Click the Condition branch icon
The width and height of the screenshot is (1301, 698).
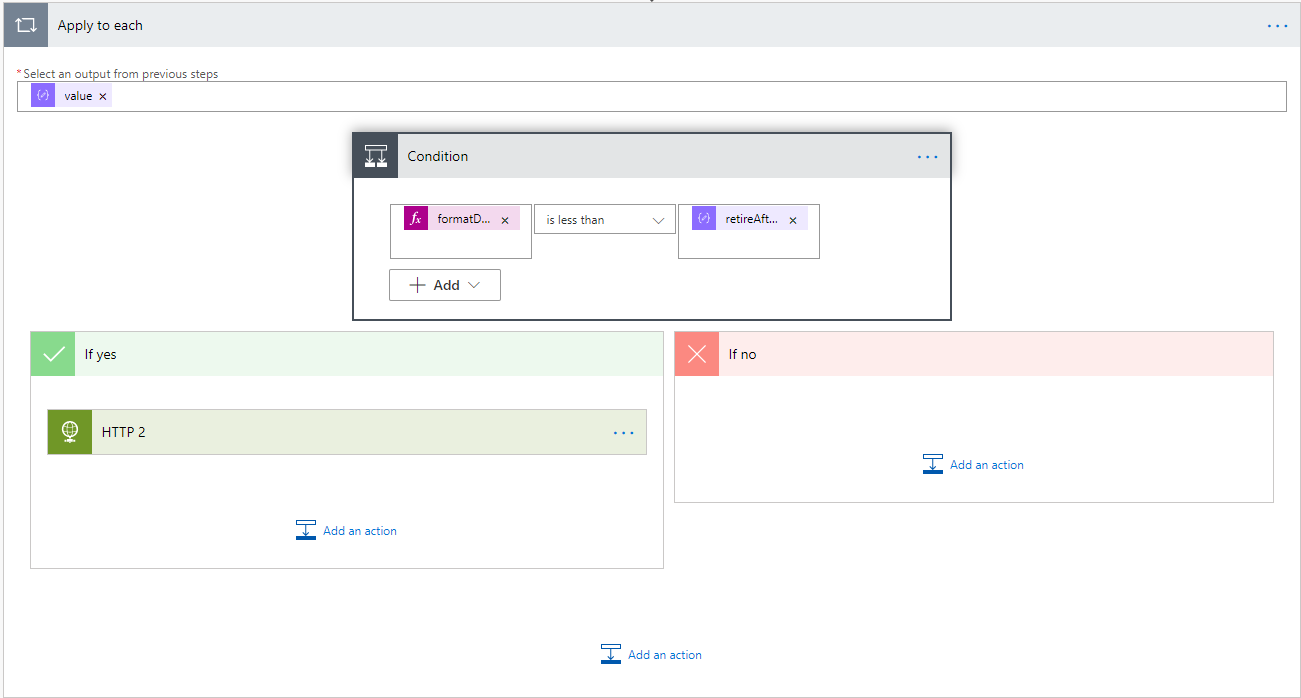click(x=376, y=156)
